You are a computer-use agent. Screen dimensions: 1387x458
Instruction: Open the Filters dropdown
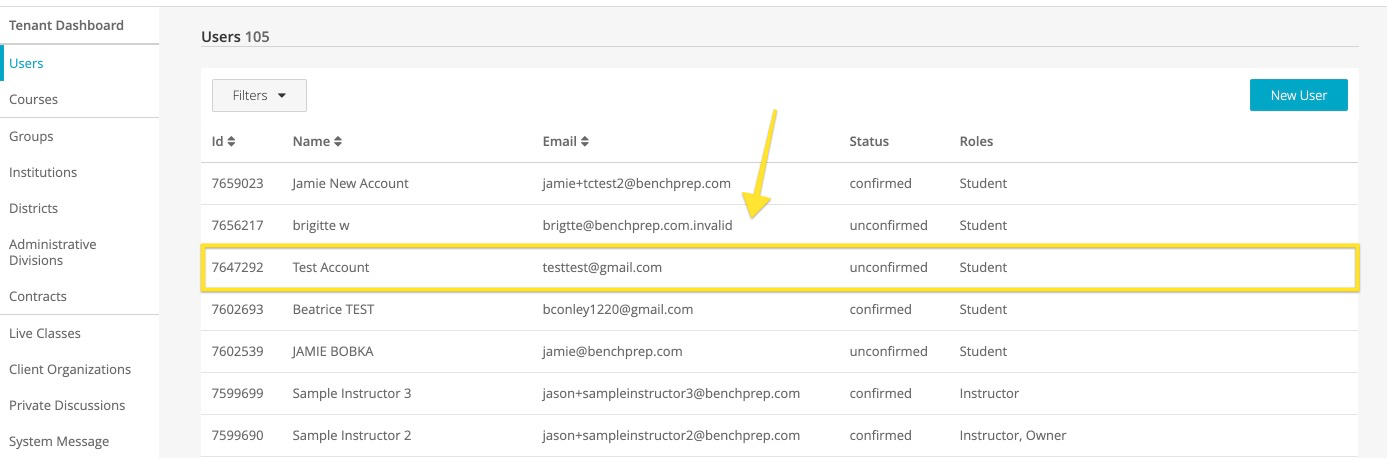(x=259, y=95)
